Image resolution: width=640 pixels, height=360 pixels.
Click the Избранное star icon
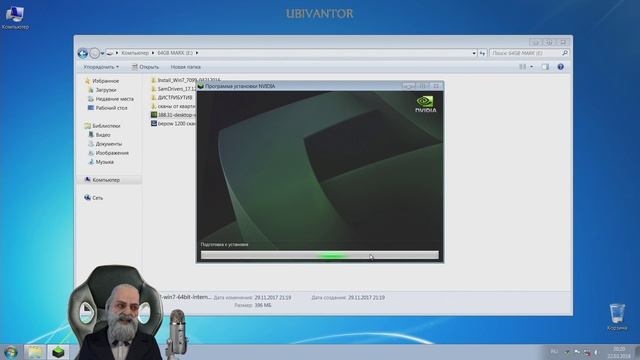click(x=87, y=80)
